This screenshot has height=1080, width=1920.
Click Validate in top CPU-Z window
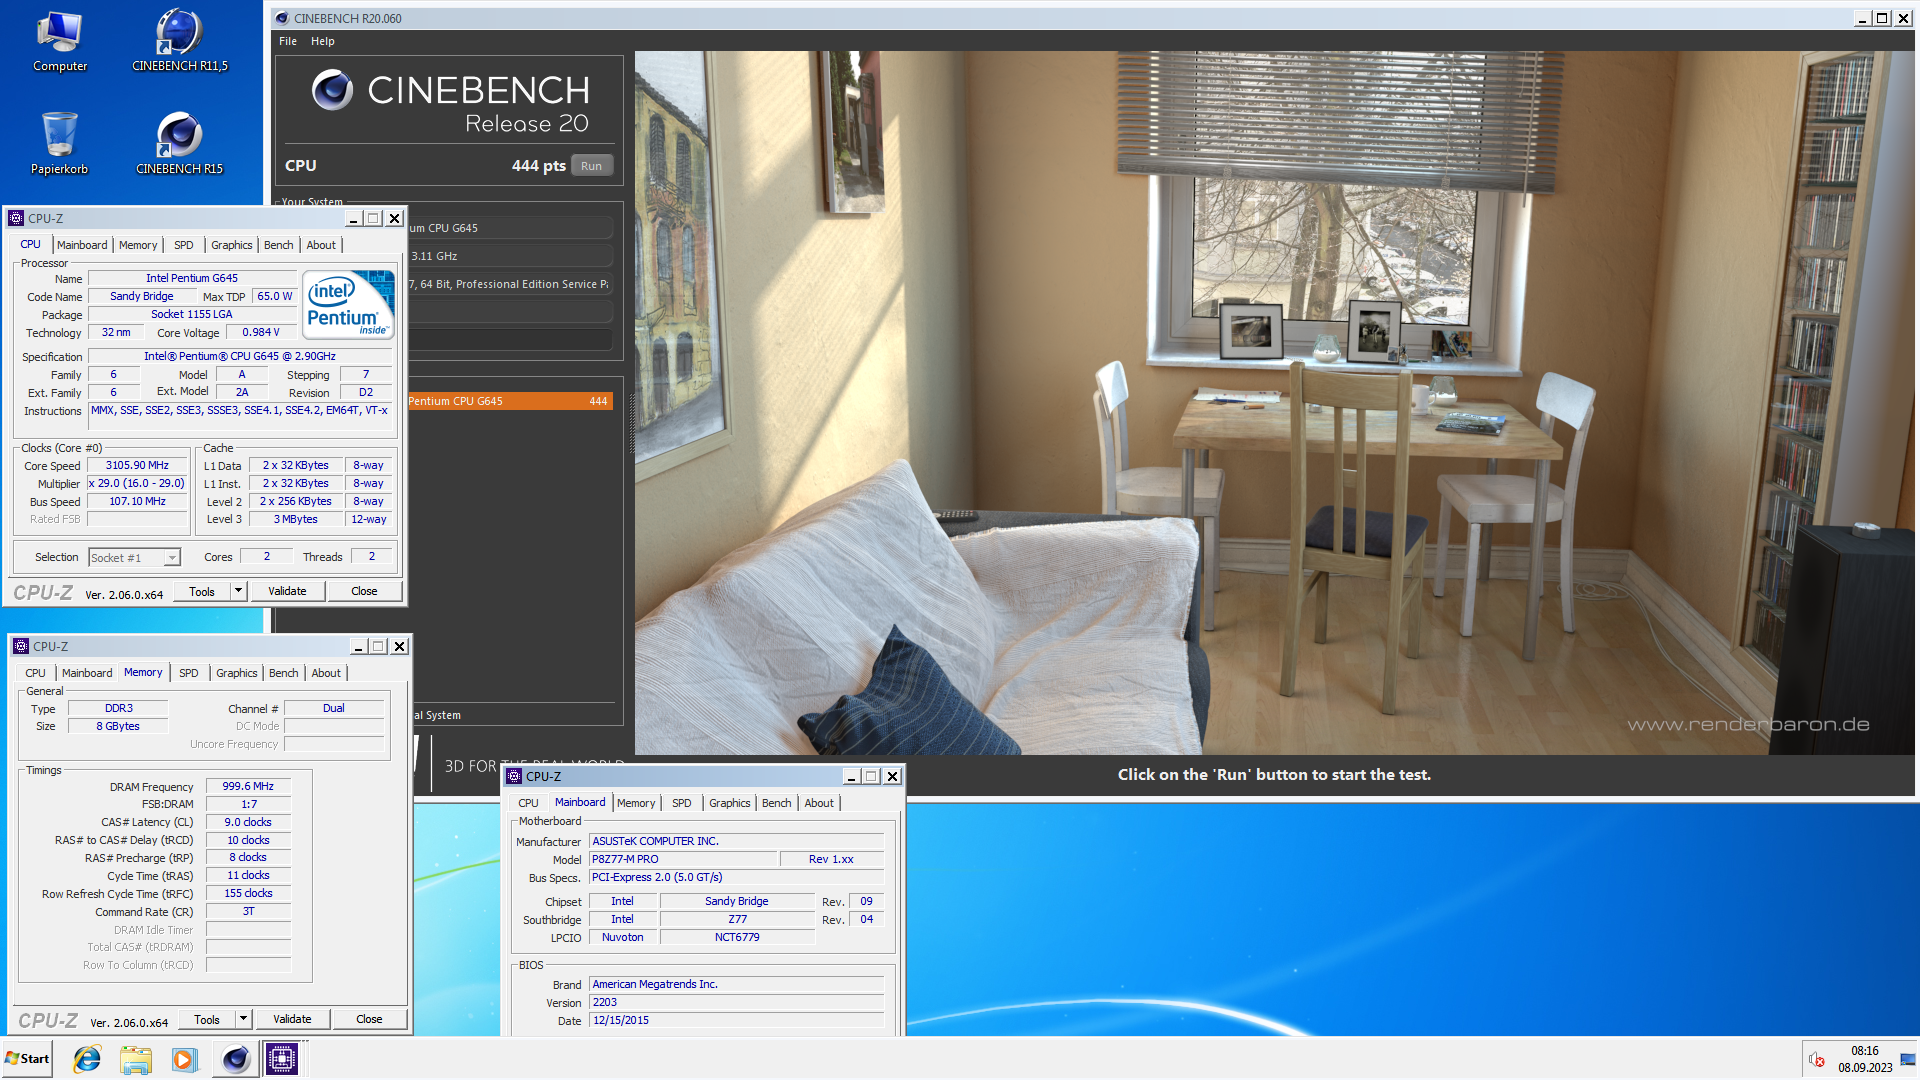tap(287, 591)
